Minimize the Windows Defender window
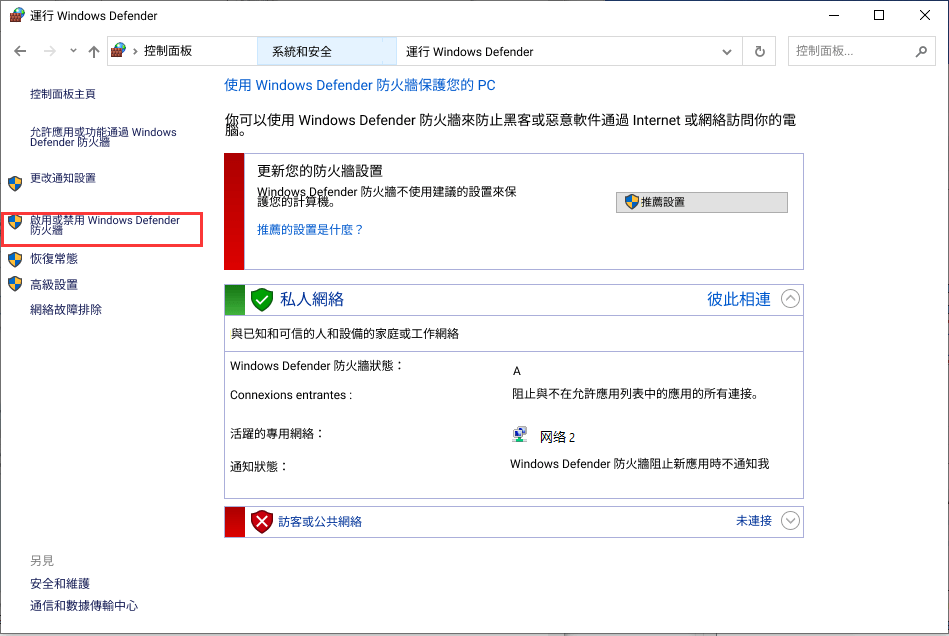 834,15
